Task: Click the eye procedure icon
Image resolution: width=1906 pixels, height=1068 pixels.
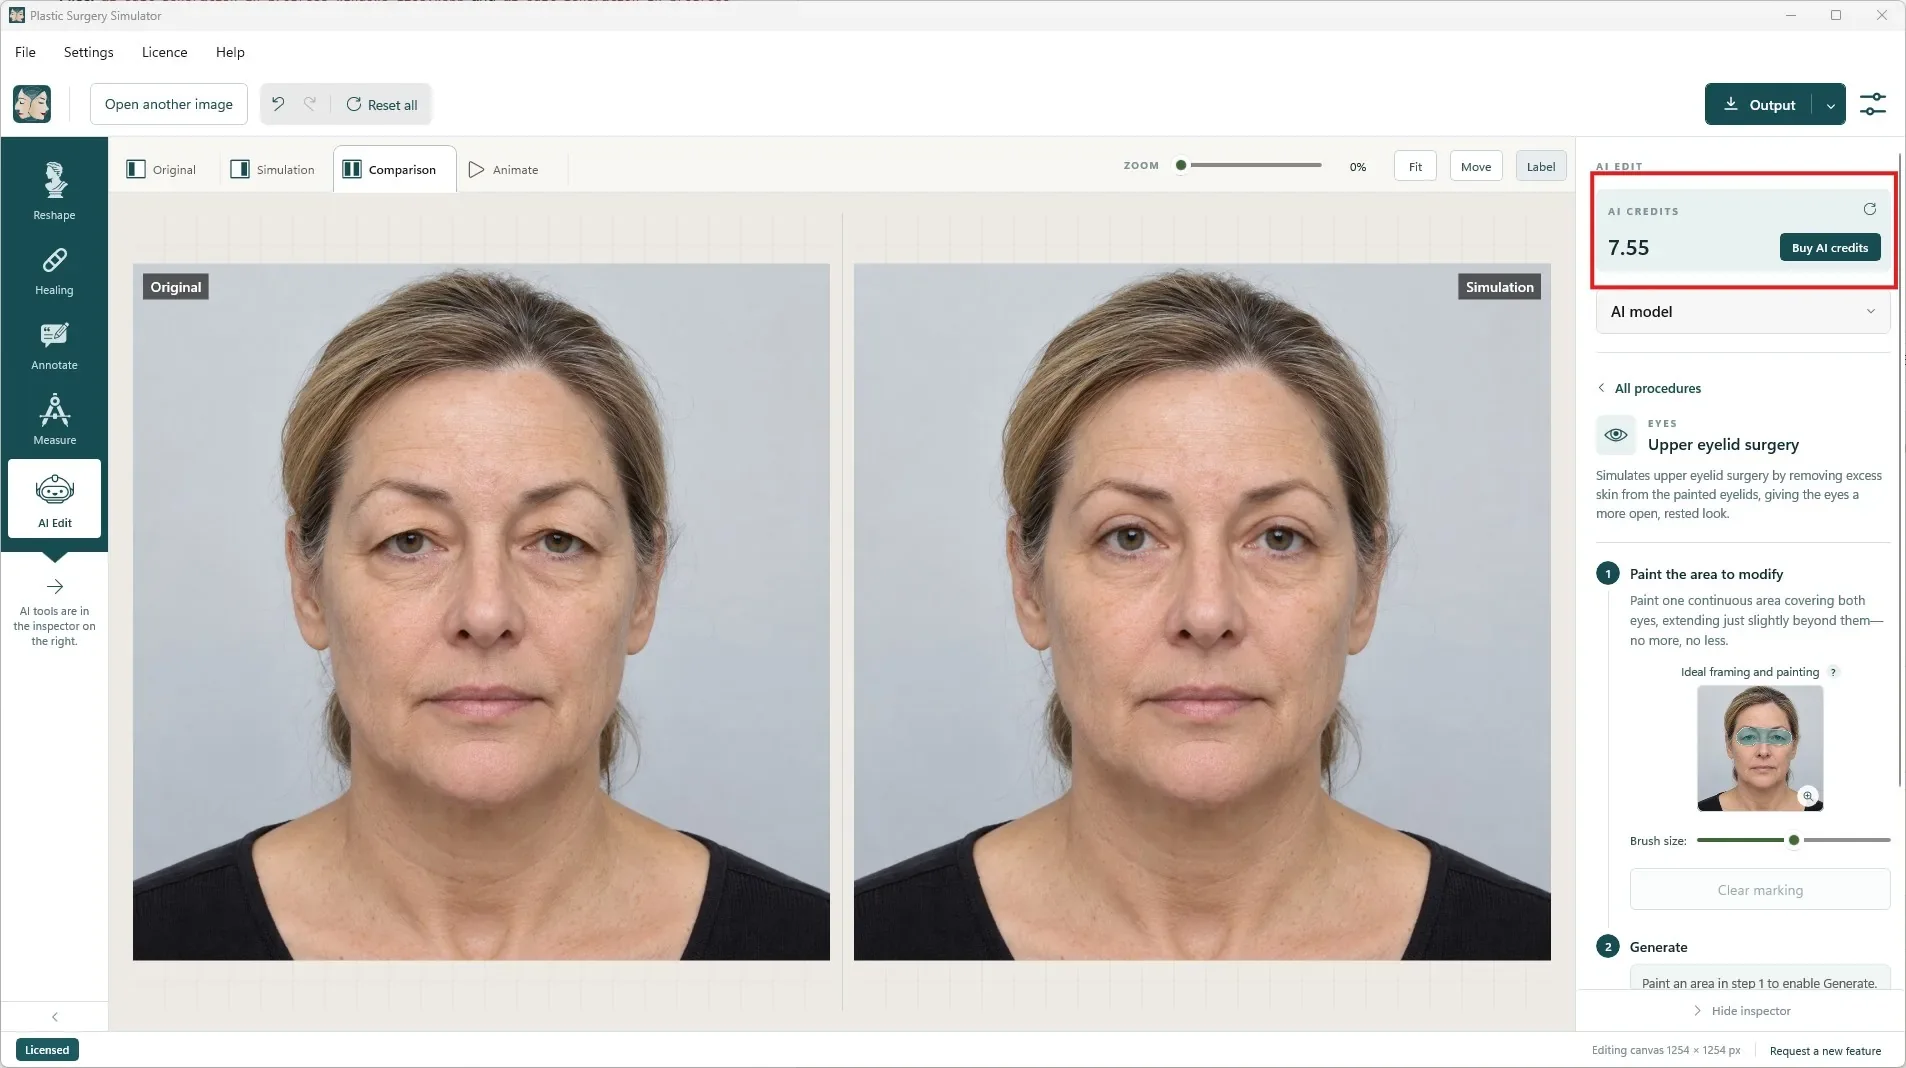Action: (1615, 435)
